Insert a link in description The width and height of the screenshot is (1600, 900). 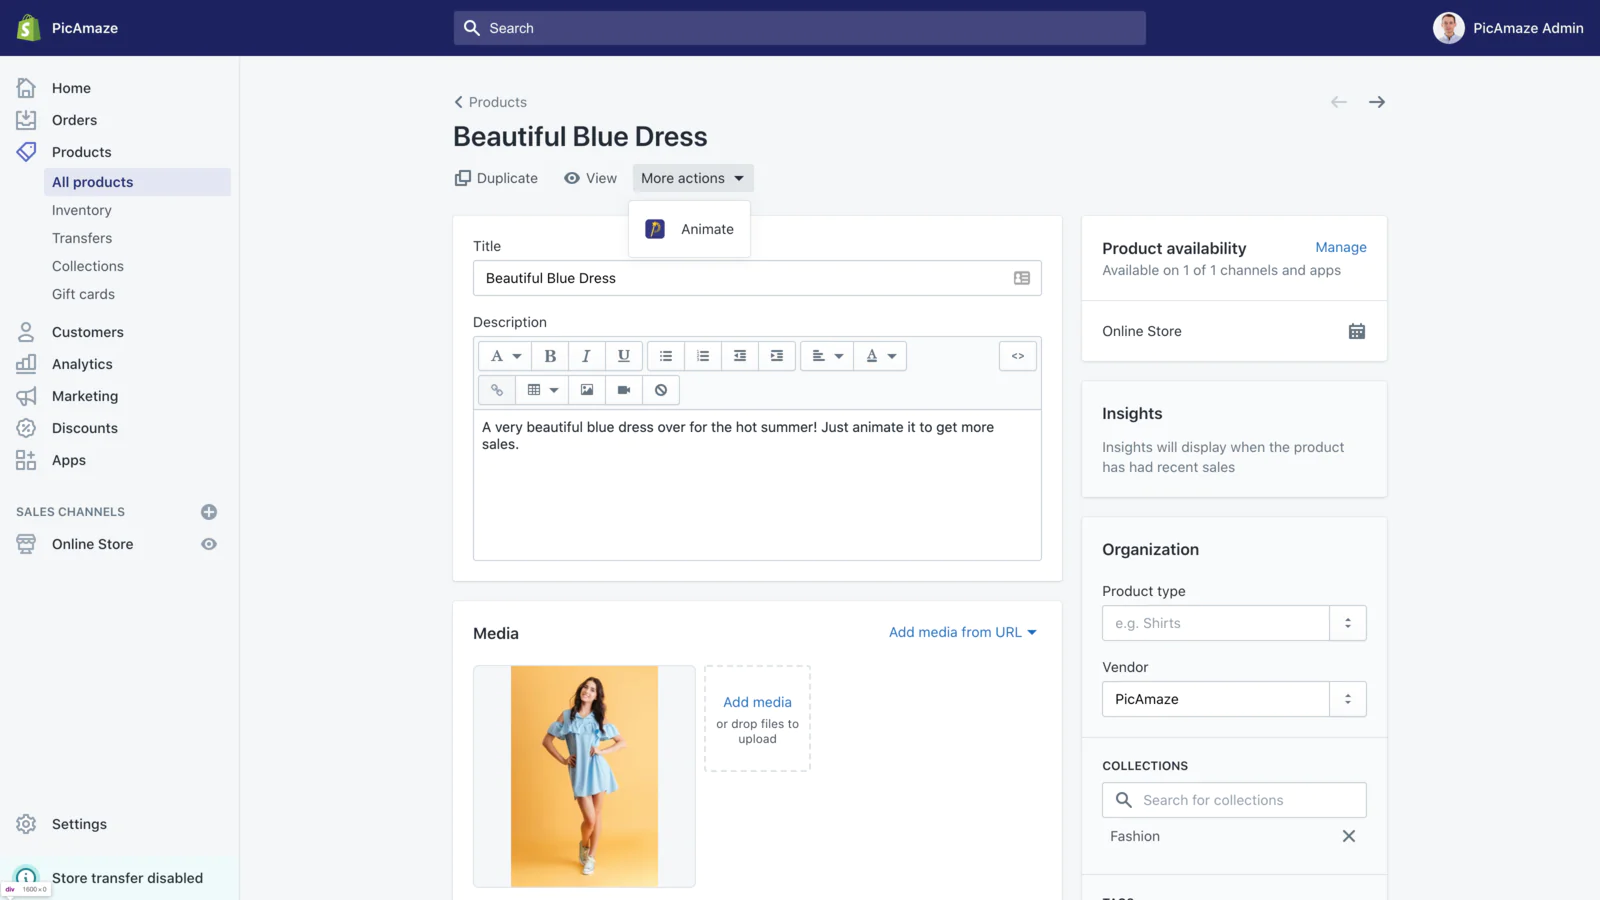497,390
